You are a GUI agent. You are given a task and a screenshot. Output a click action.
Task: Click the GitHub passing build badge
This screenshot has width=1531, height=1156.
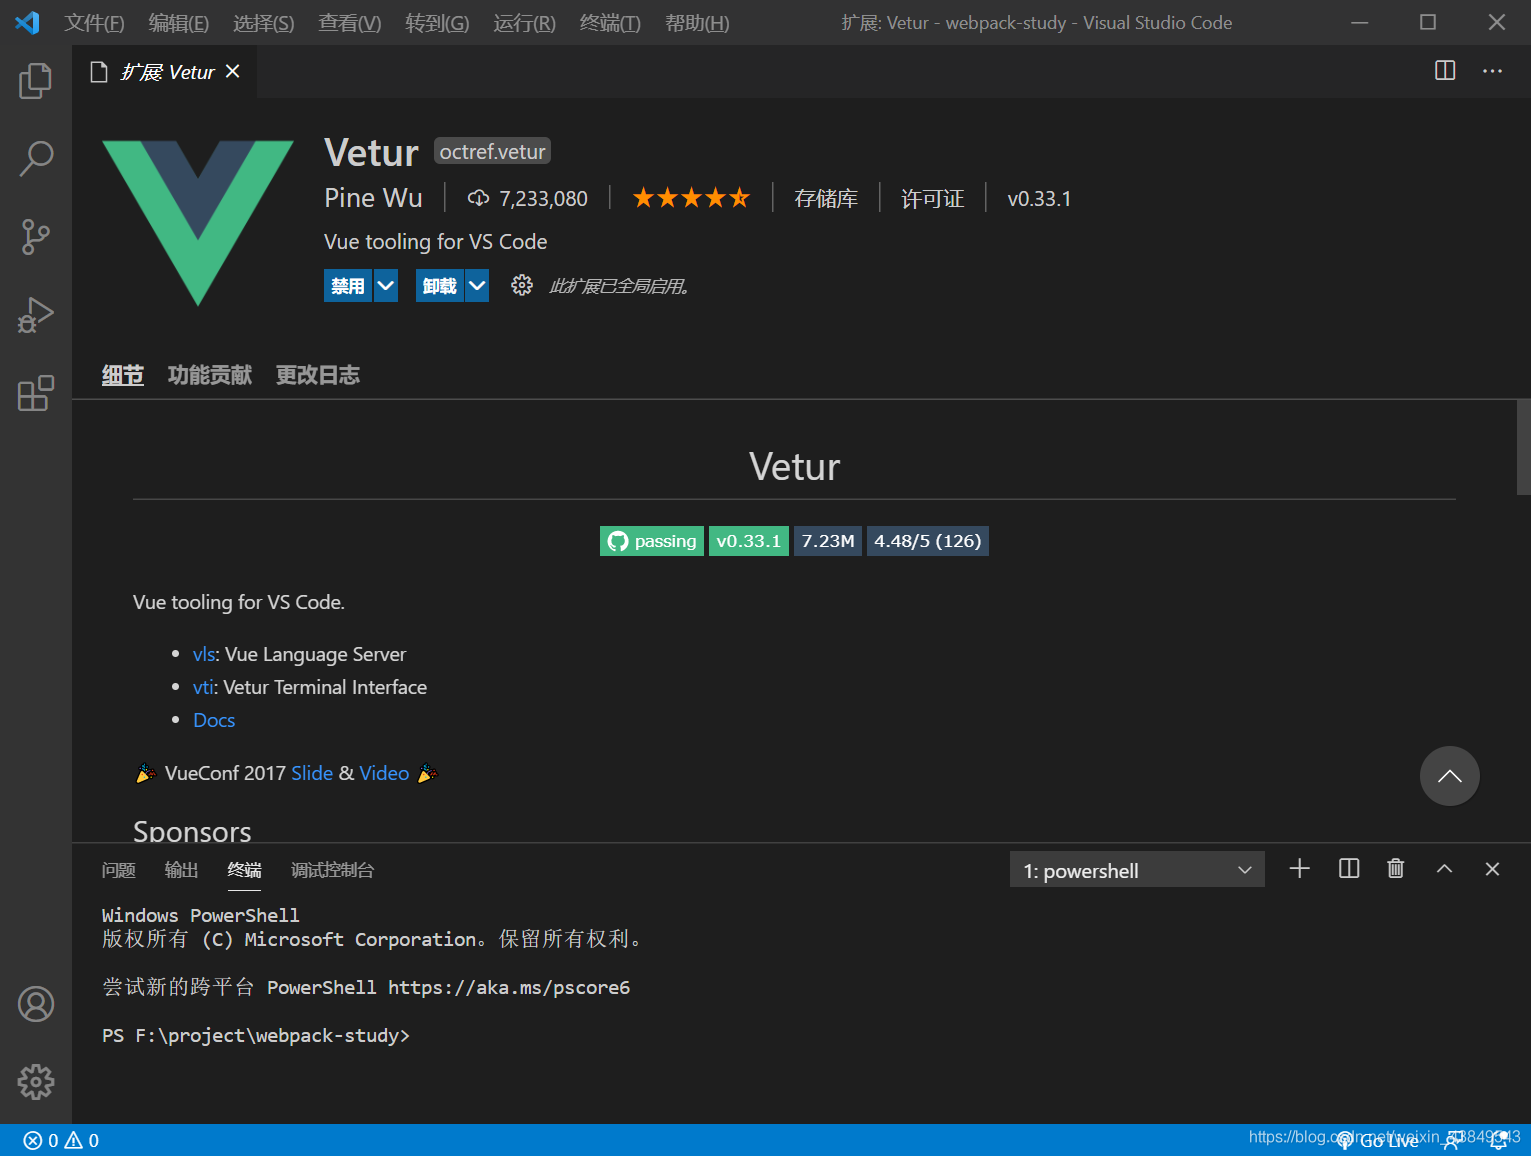[652, 541]
